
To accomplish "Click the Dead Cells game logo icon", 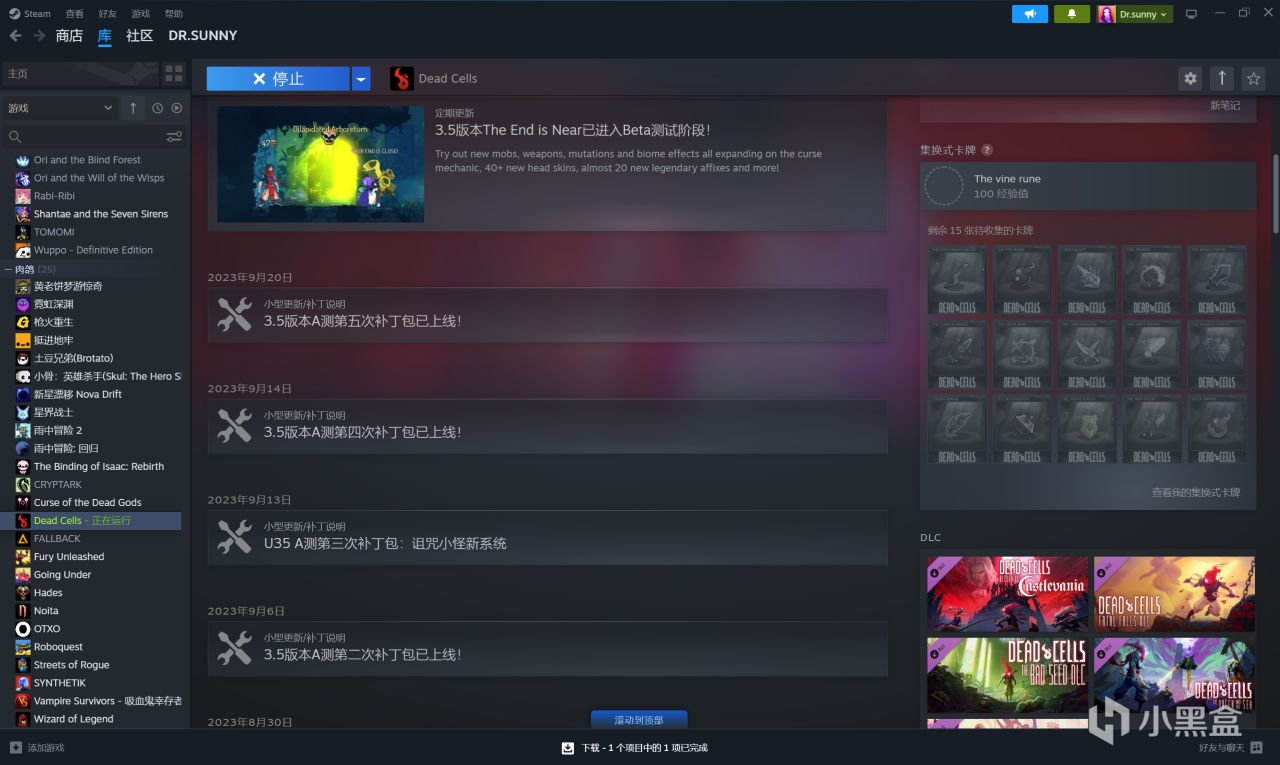I will tap(402, 78).
